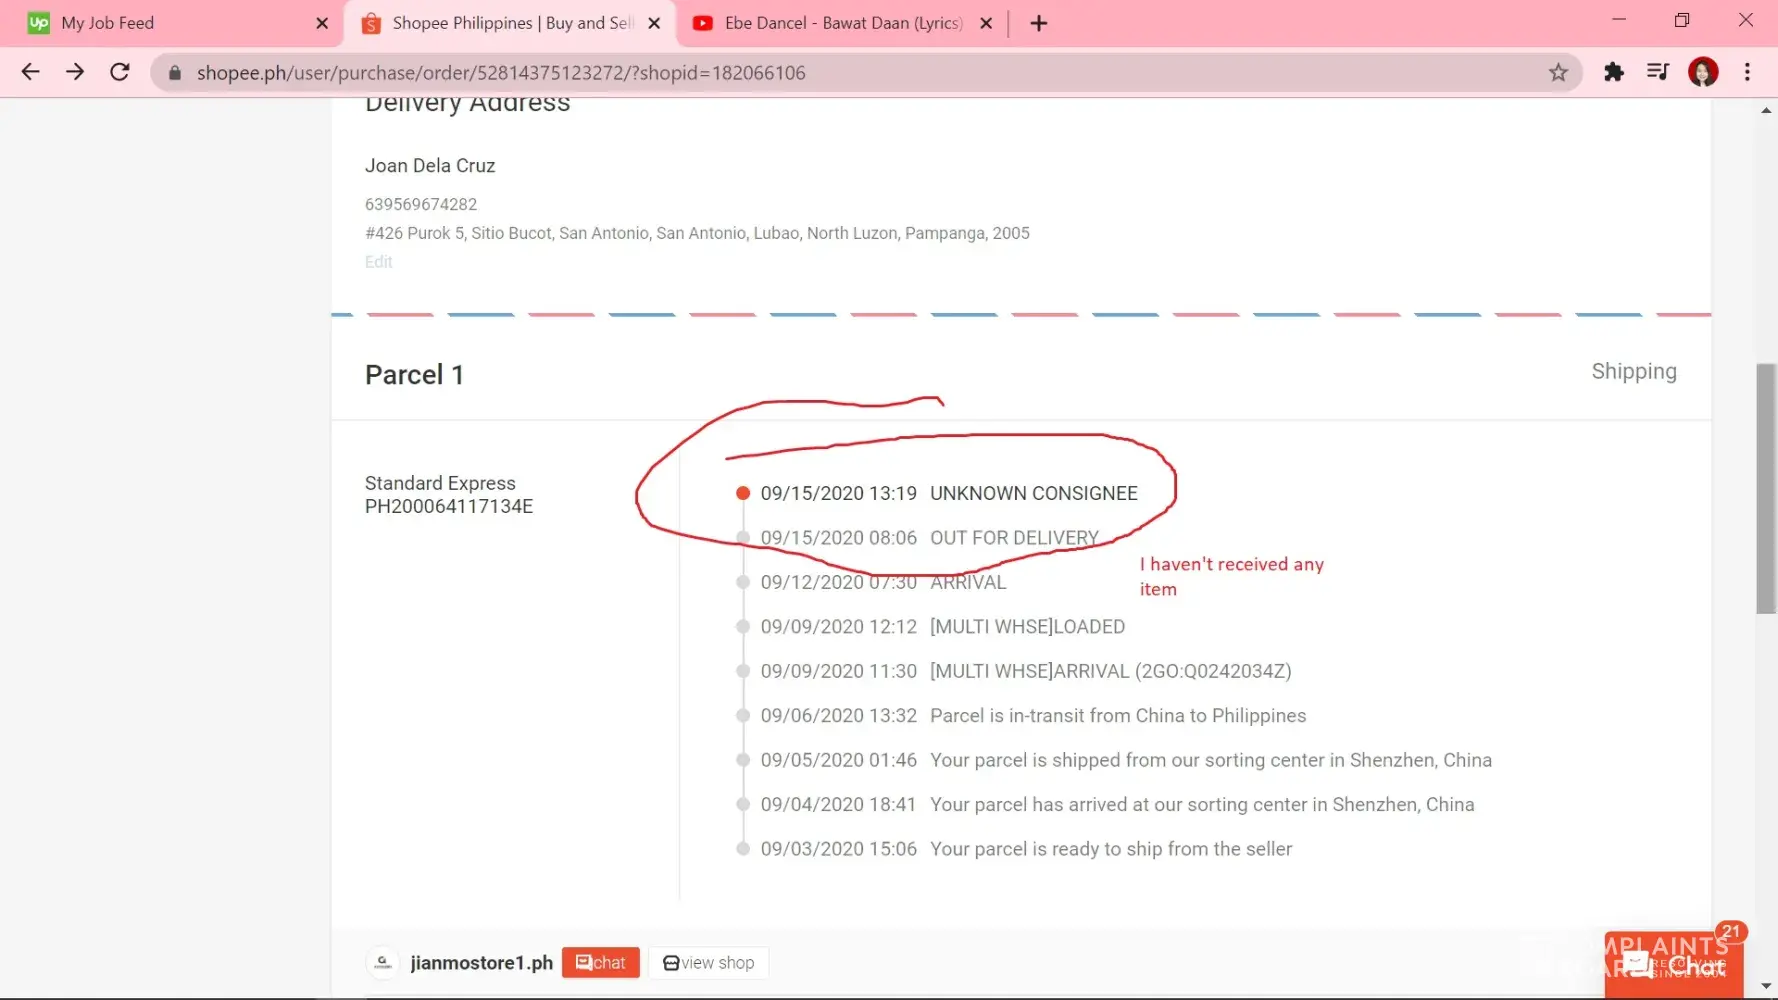1778x1000 pixels.
Task: Select the tracking number PH200064117134E
Action: point(449,507)
